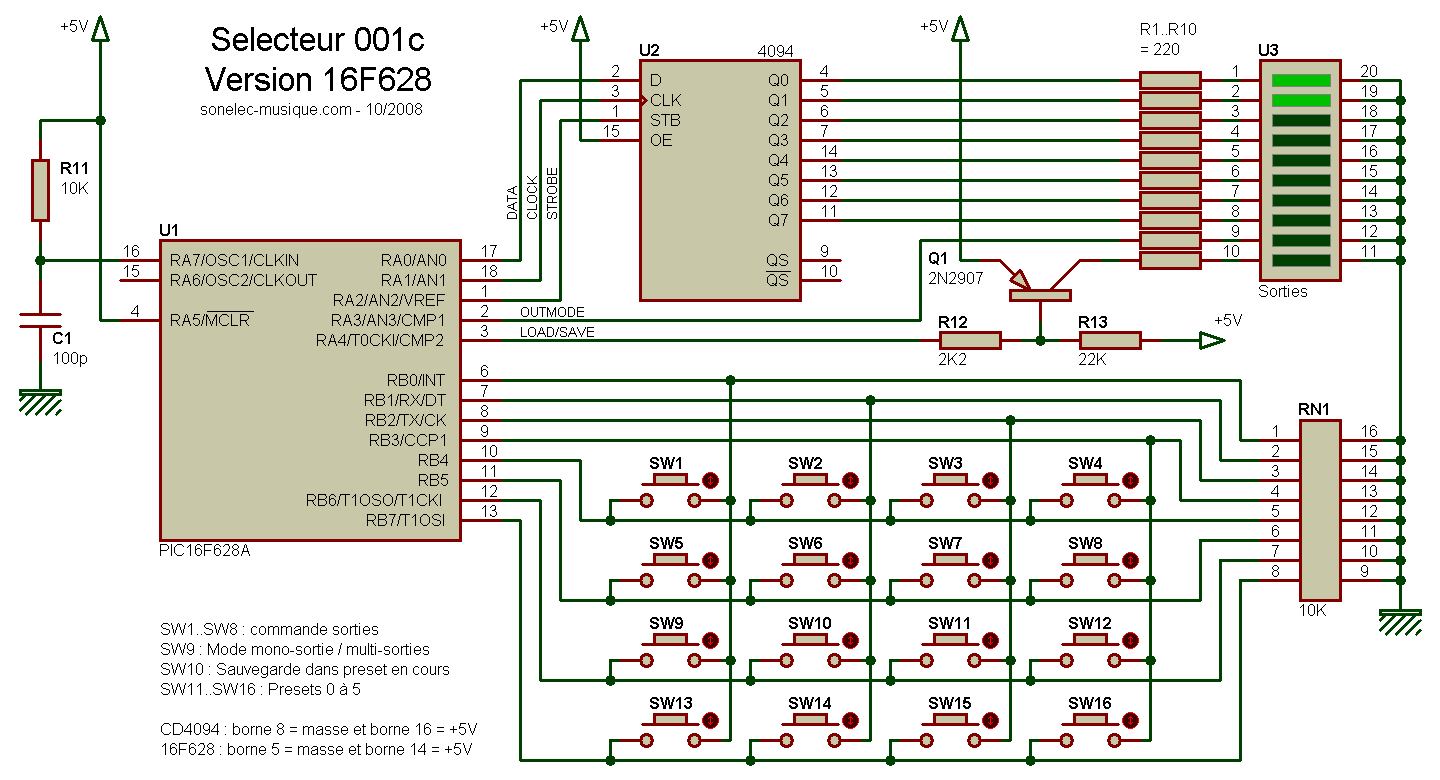
Task: Select the +5V power arrow above R11
Action: [100, 30]
